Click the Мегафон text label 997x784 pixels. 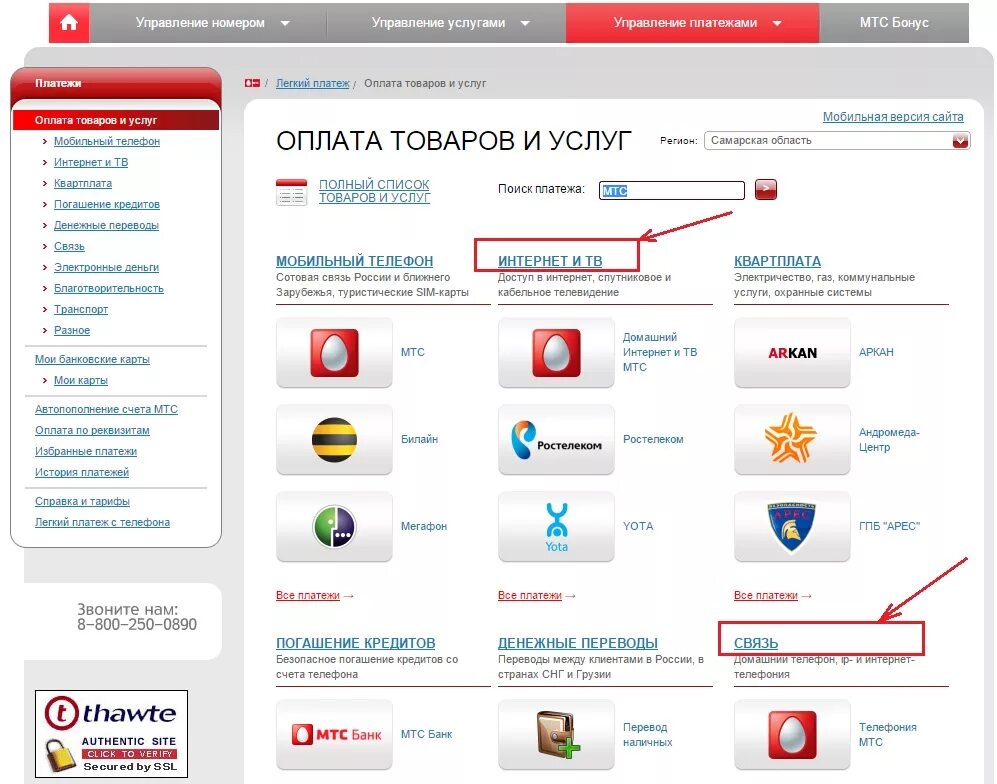pos(423,526)
